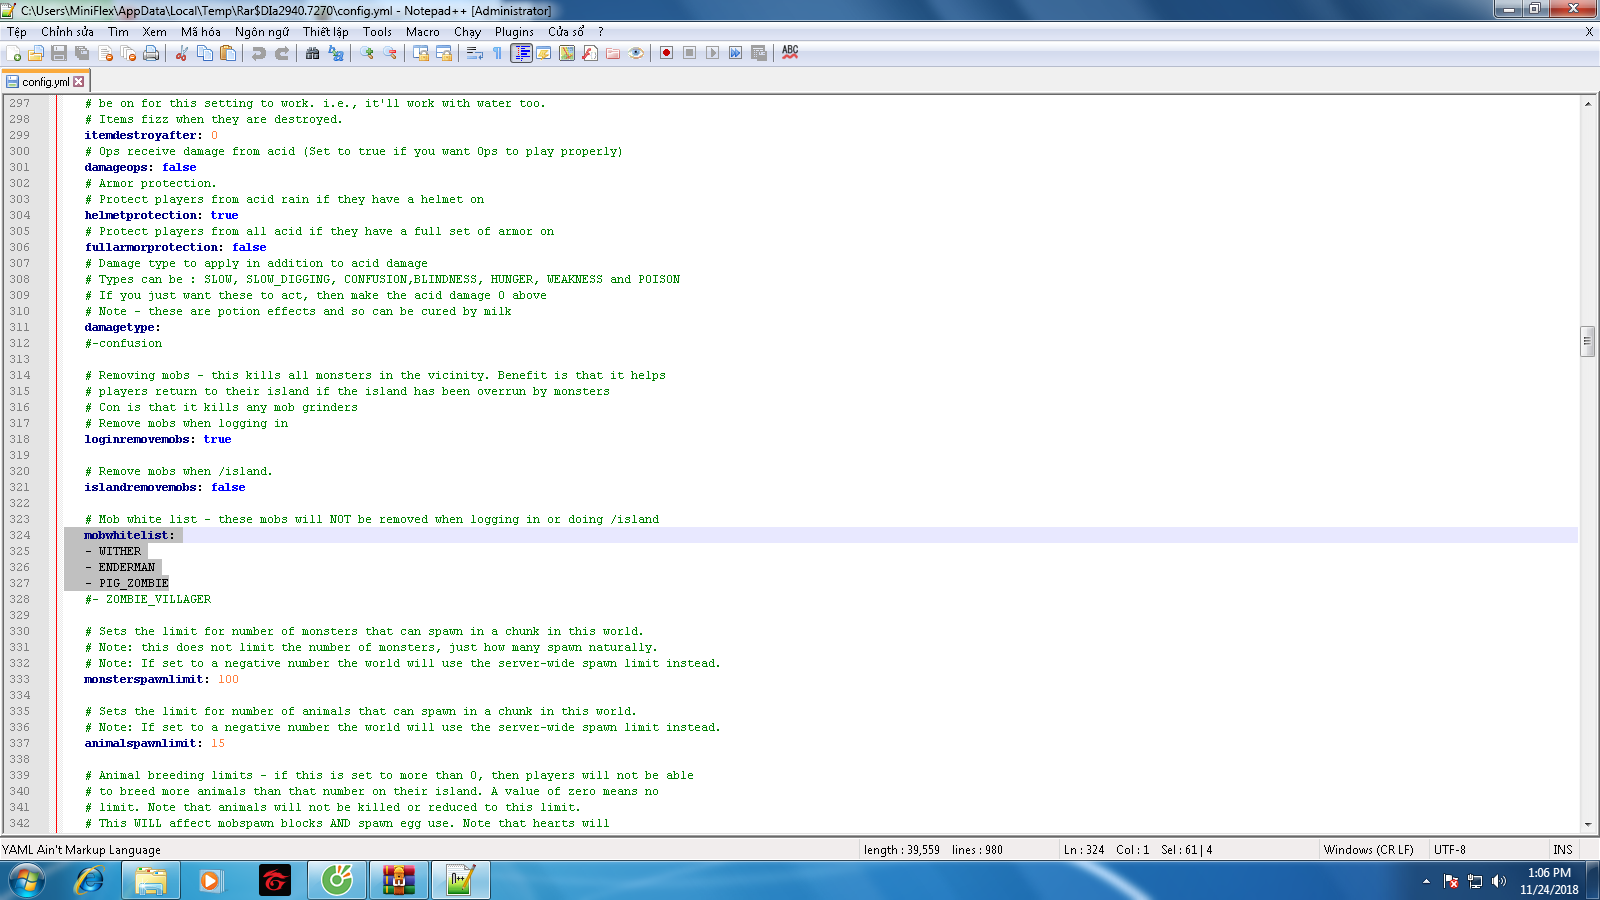Click the Save All toolbar icon

click(82, 53)
